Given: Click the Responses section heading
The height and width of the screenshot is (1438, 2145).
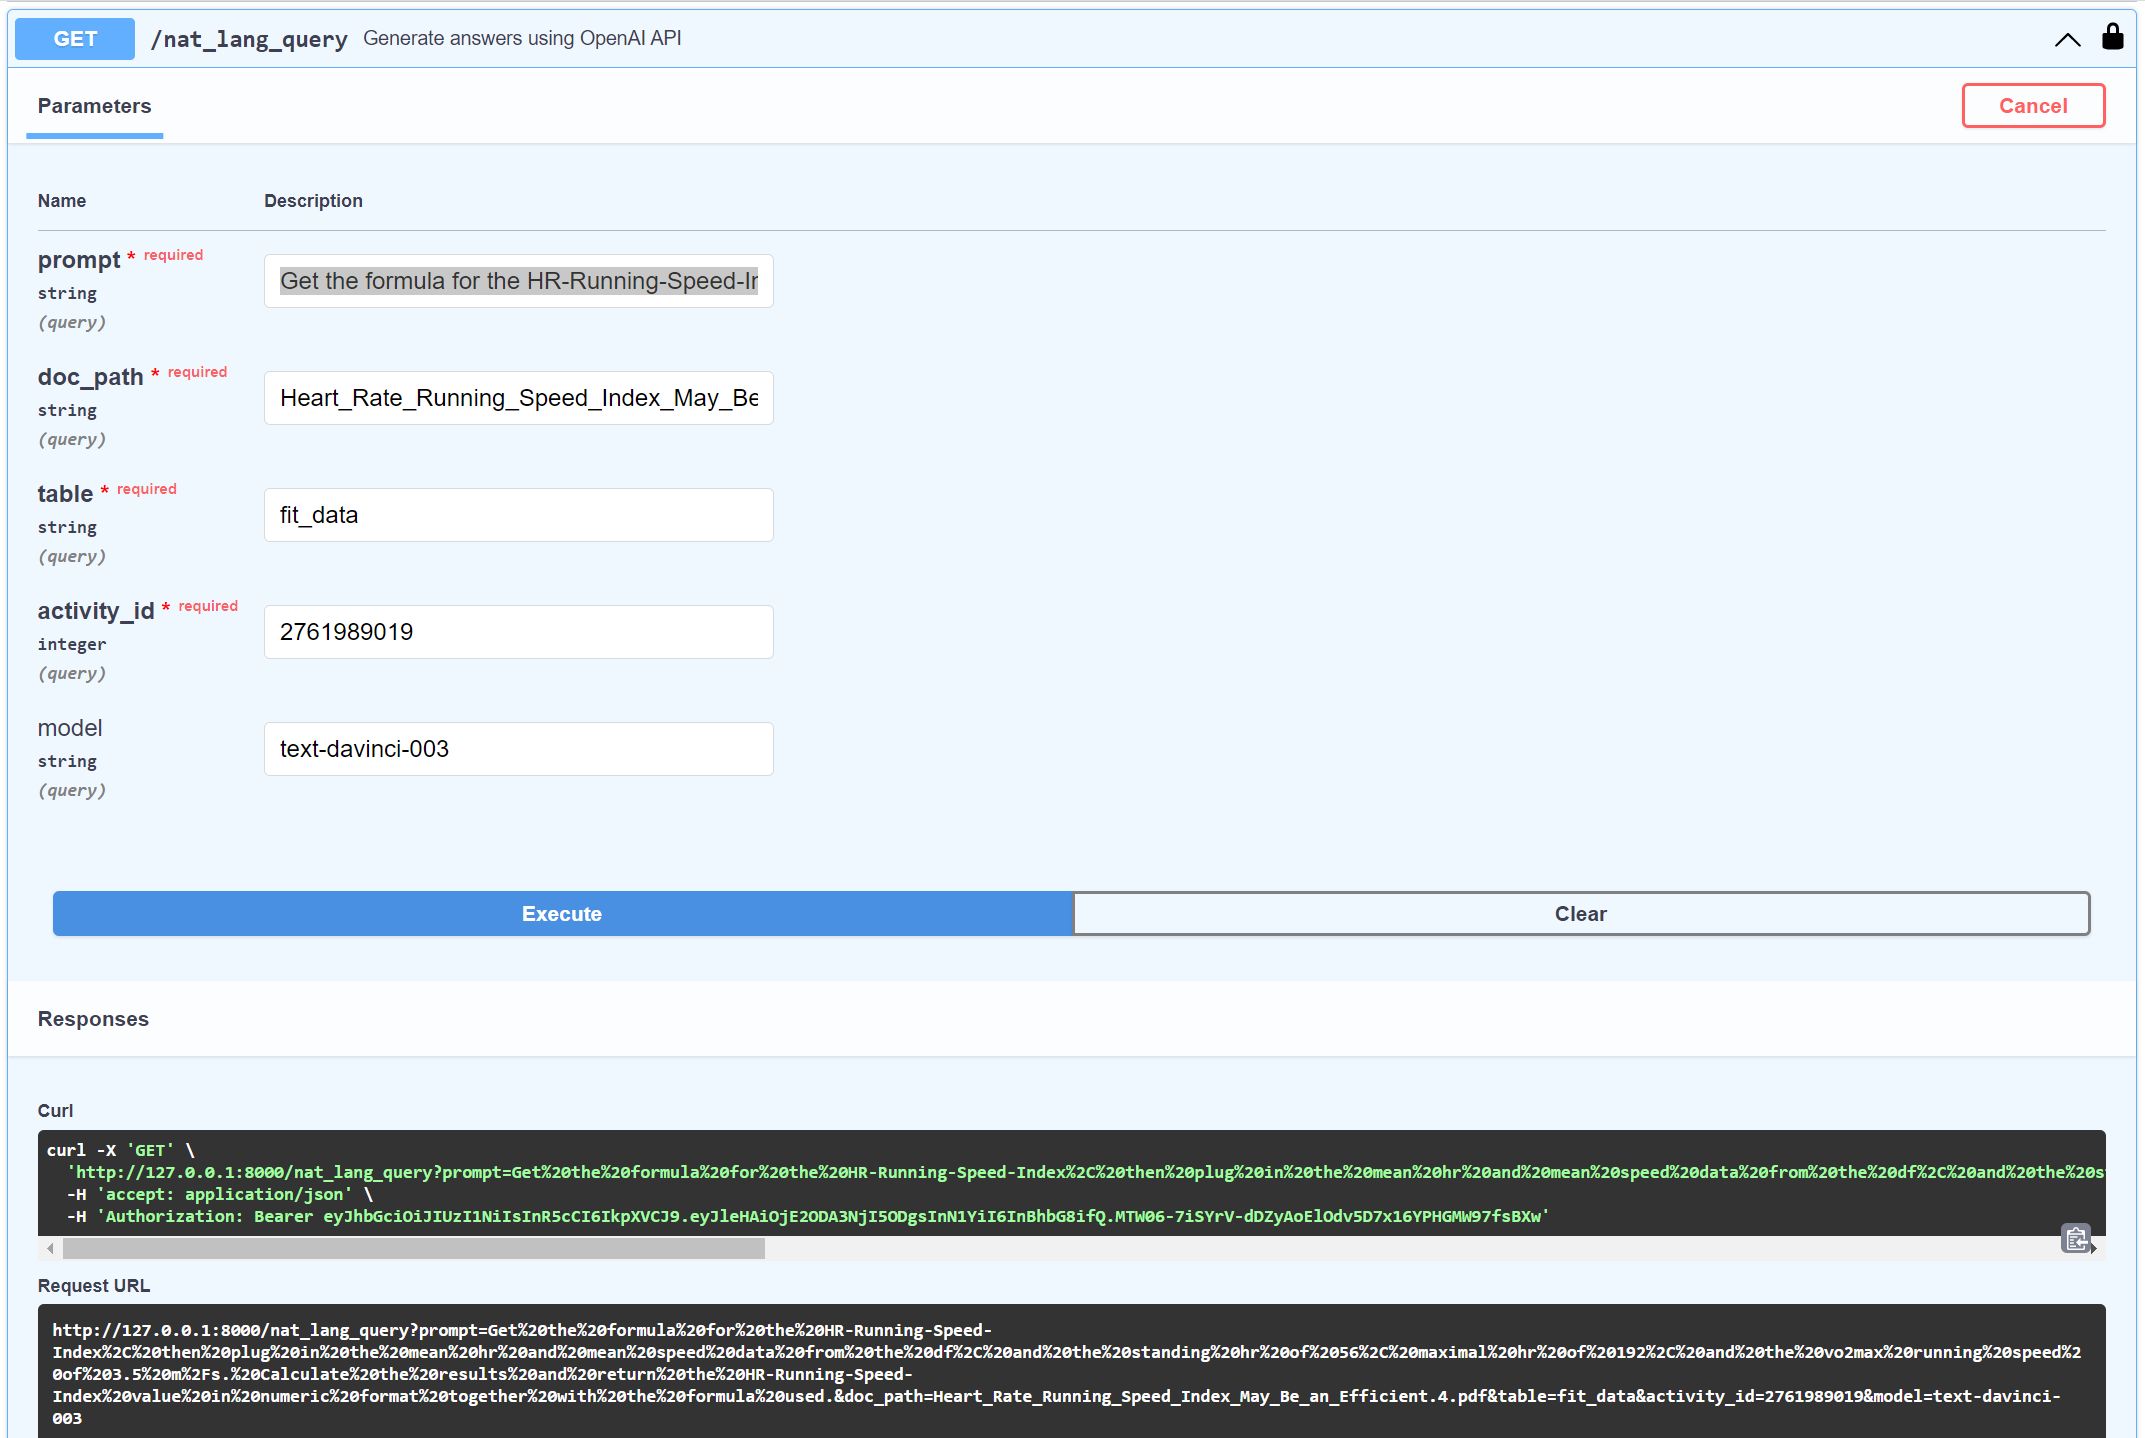Looking at the screenshot, I should [x=93, y=1019].
